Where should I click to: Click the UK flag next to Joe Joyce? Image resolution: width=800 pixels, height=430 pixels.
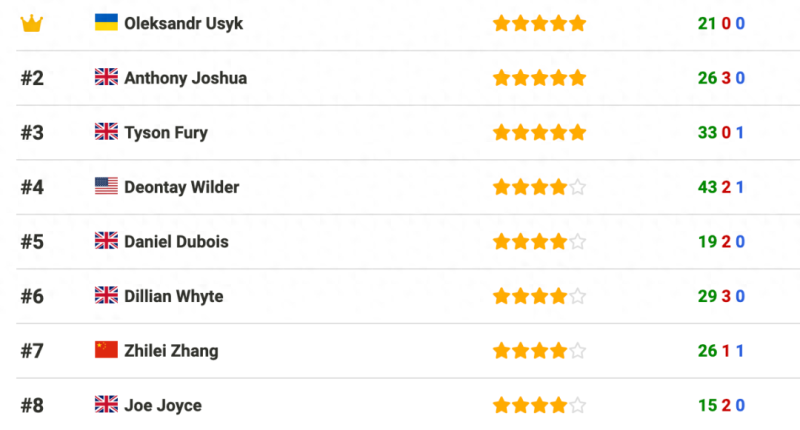coord(106,405)
